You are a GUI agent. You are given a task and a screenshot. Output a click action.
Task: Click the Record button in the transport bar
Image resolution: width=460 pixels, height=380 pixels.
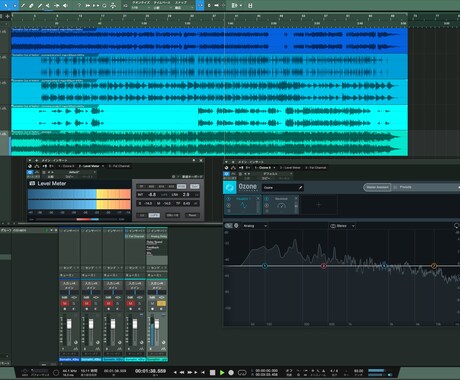pyautogui.click(x=231, y=372)
